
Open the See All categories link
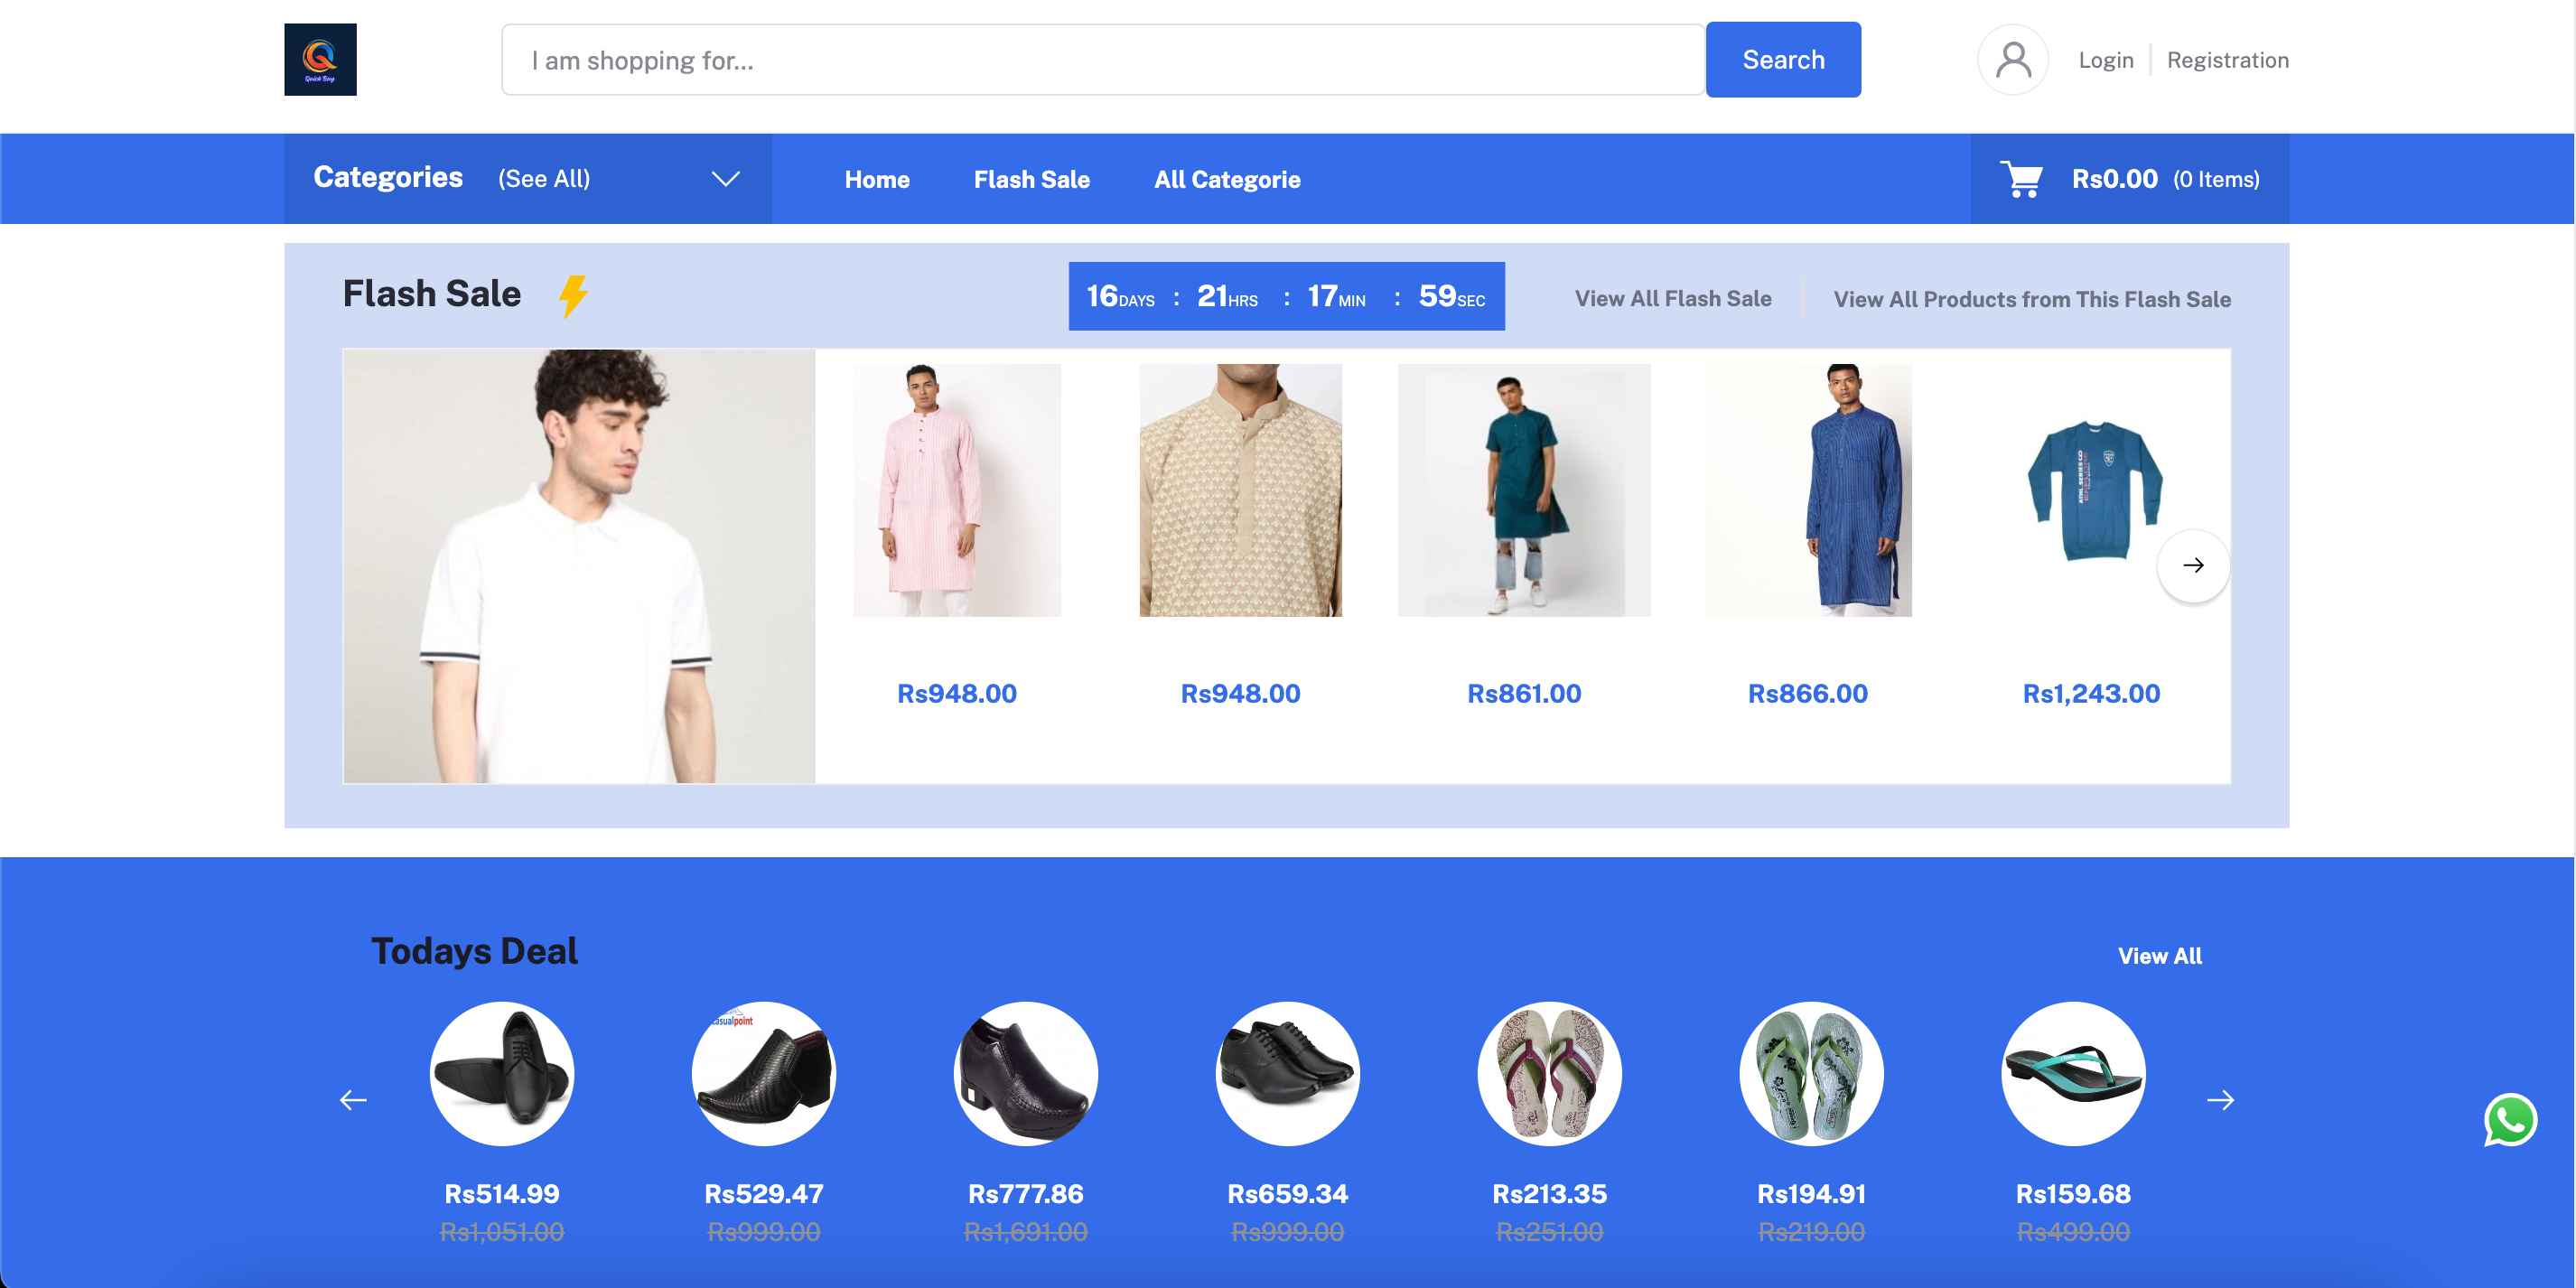[x=544, y=179]
